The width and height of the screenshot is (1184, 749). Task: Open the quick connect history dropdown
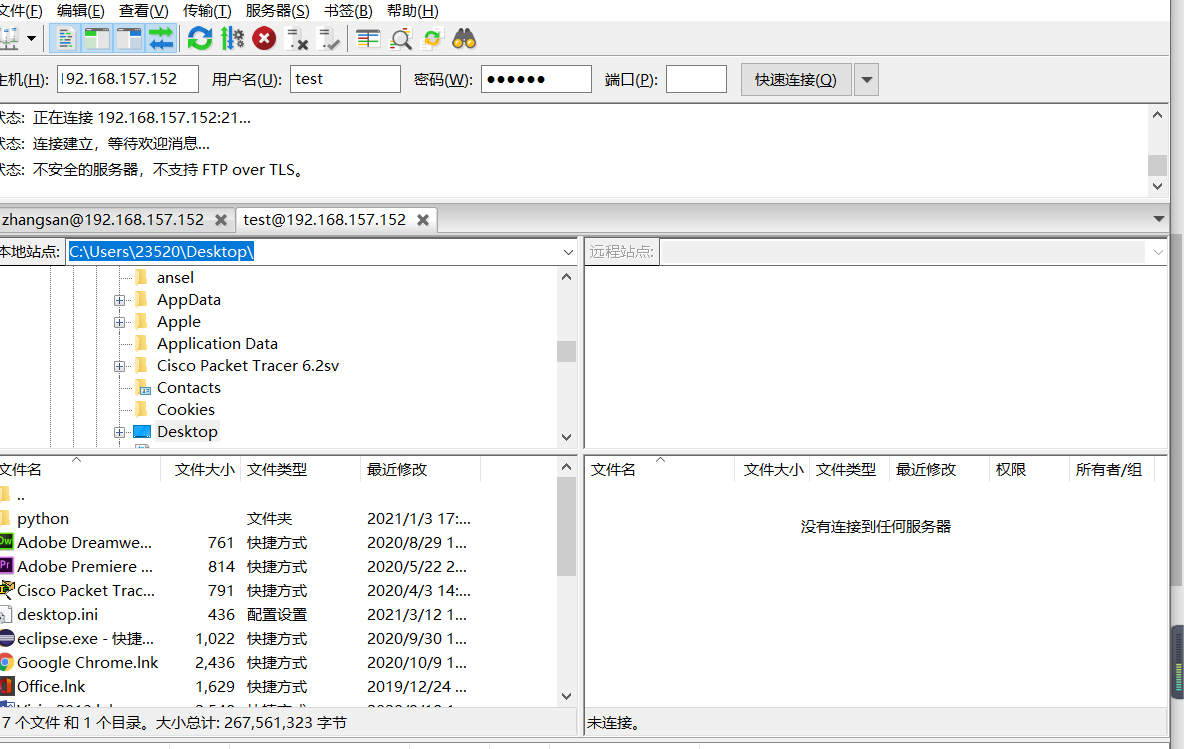(866, 79)
